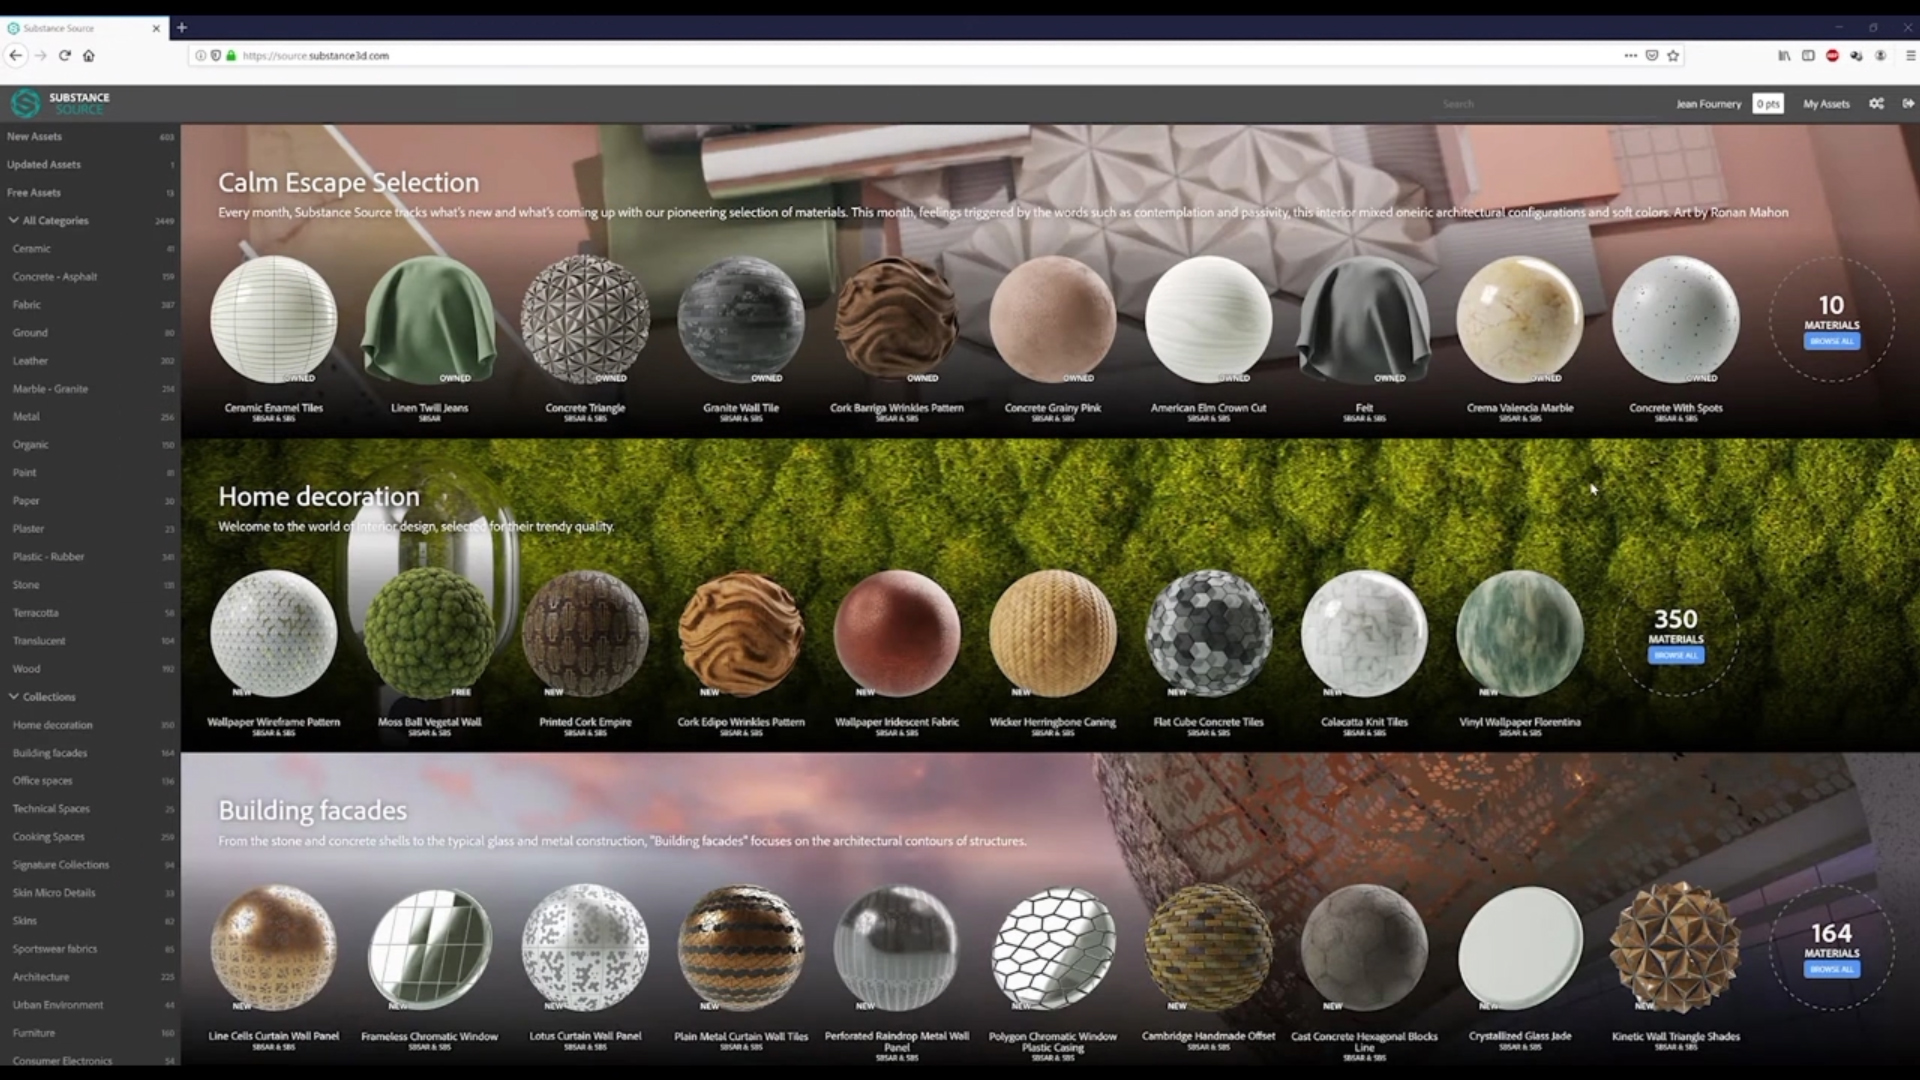Open Firefox hamburger menu
Screen dimensions: 1920x1080
1909,56
